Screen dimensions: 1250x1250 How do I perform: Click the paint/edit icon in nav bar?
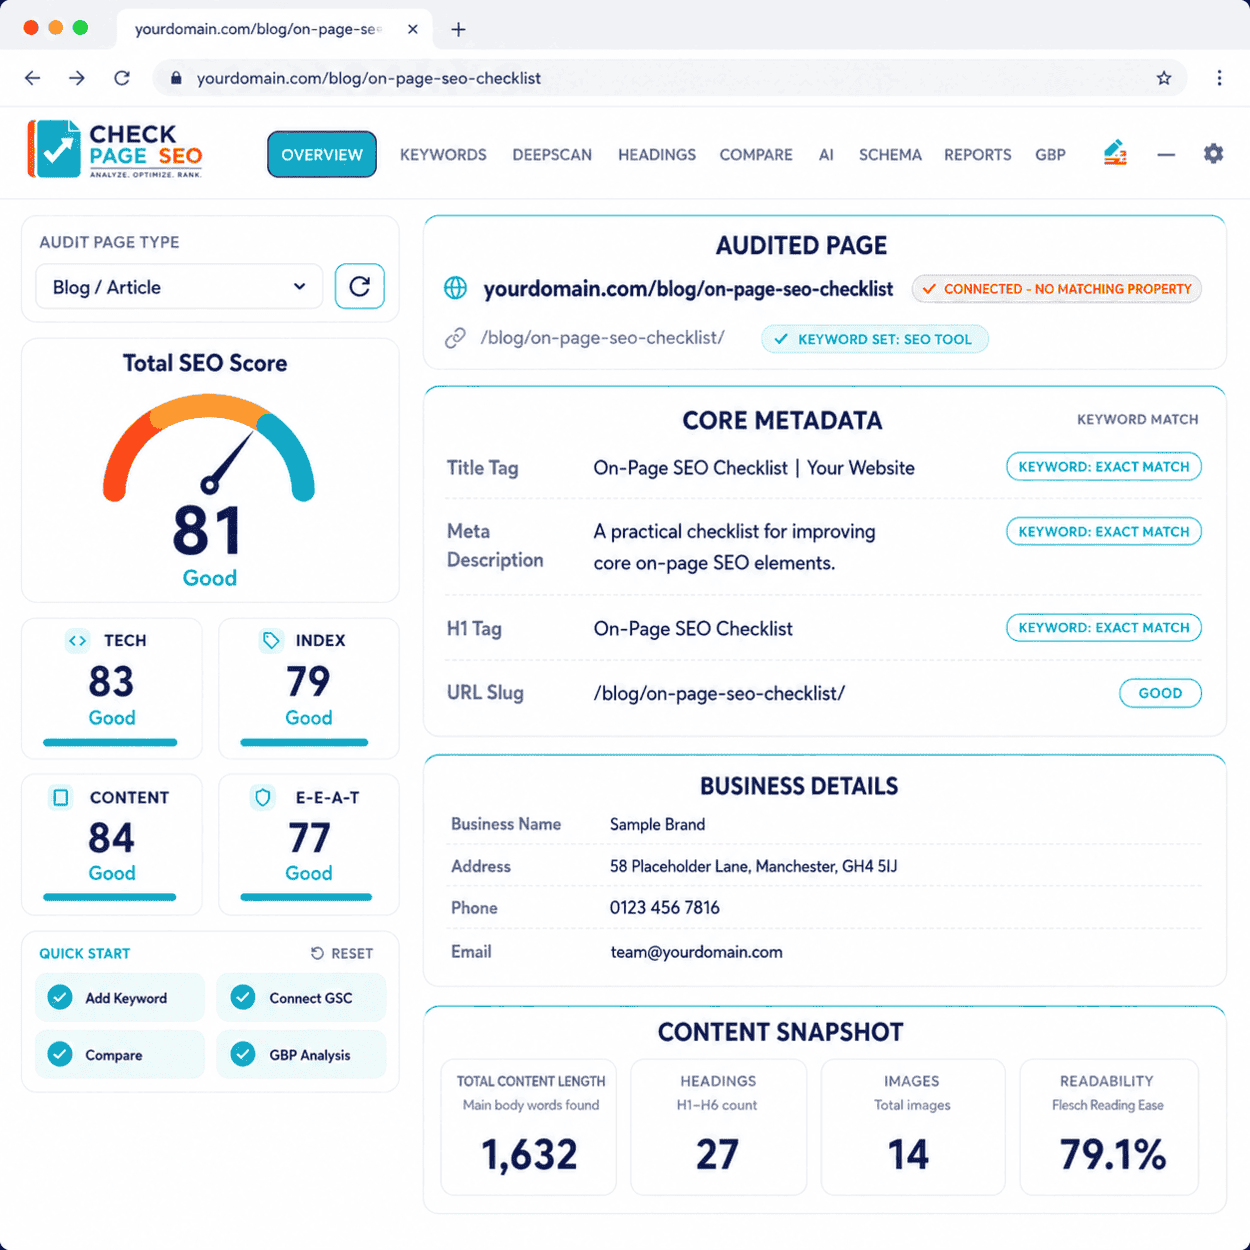pyautogui.click(x=1115, y=153)
